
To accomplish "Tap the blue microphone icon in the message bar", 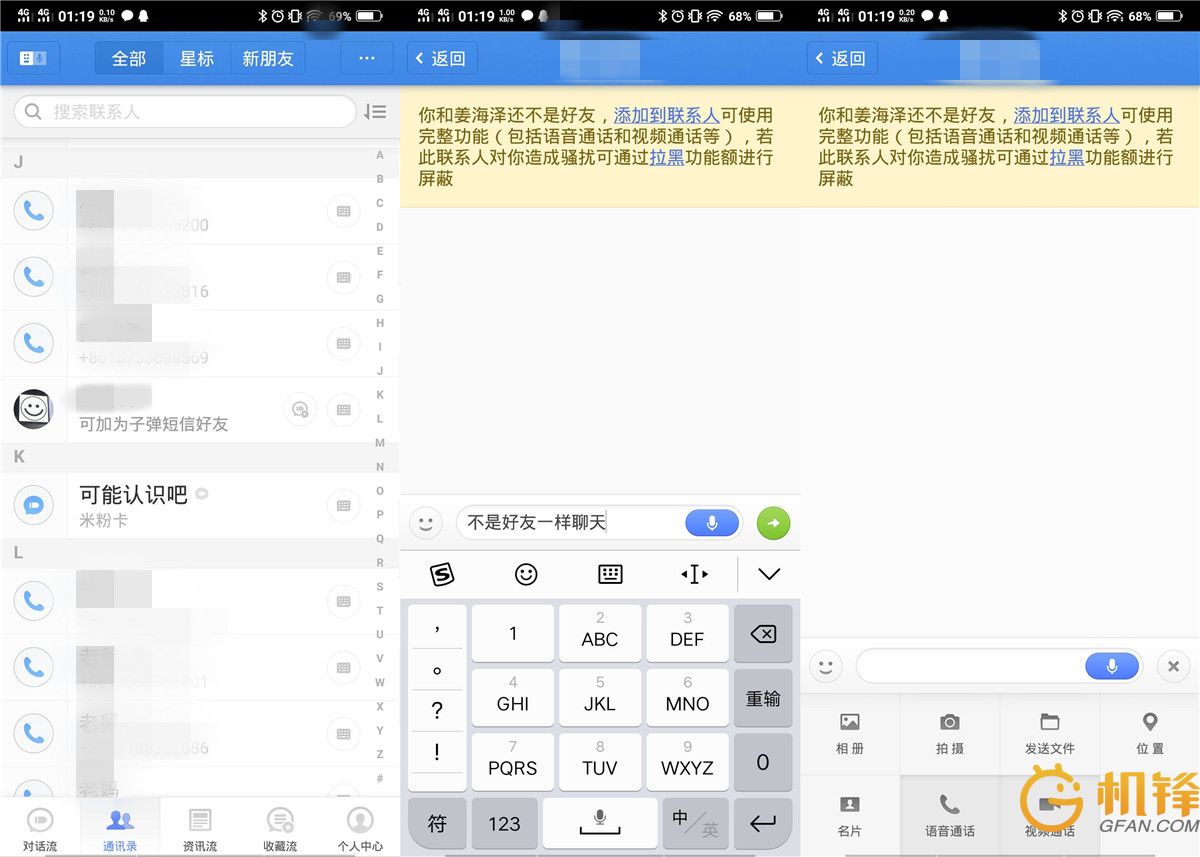I will pos(711,523).
